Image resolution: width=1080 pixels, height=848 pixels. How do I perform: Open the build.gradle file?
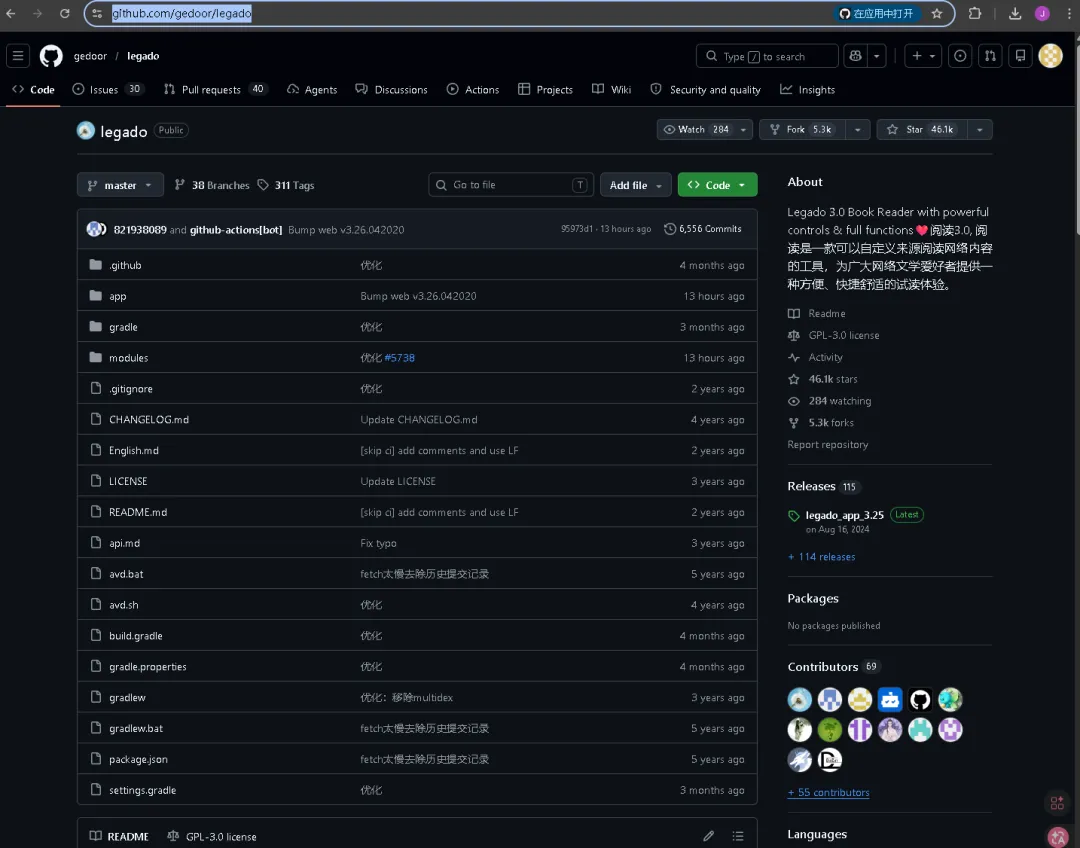tap(136, 636)
